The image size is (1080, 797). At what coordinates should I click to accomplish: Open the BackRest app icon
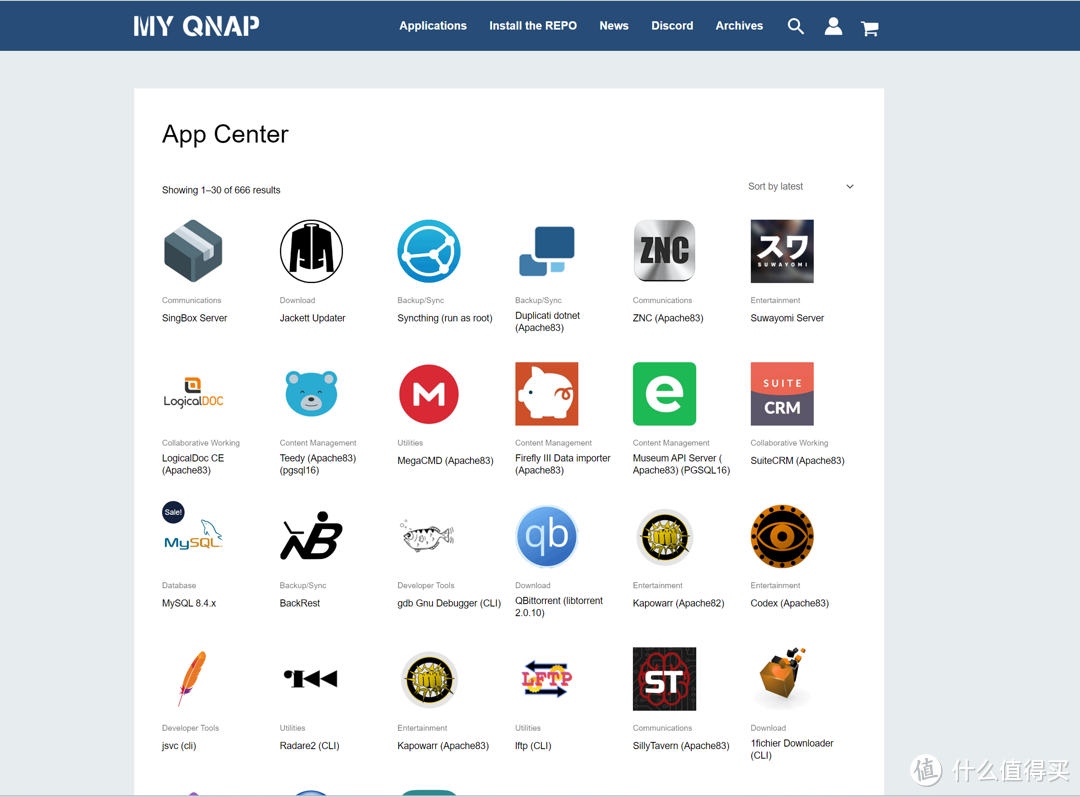(x=311, y=536)
